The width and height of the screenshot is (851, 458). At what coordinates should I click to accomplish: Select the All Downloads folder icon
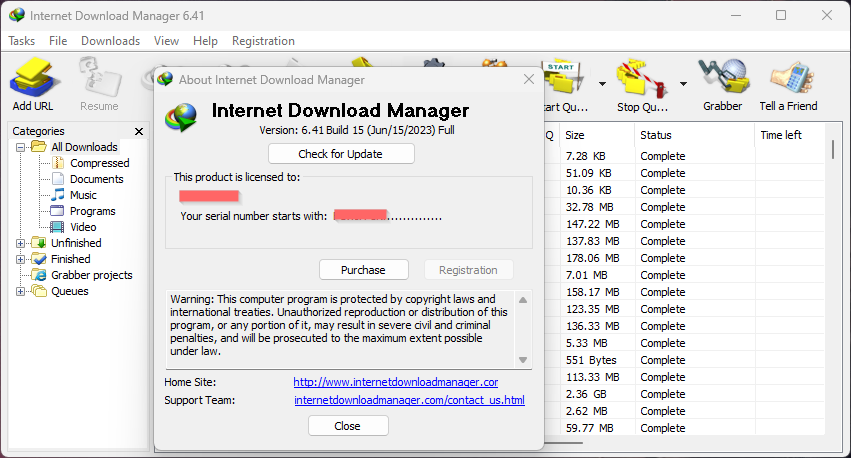[x=39, y=147]
